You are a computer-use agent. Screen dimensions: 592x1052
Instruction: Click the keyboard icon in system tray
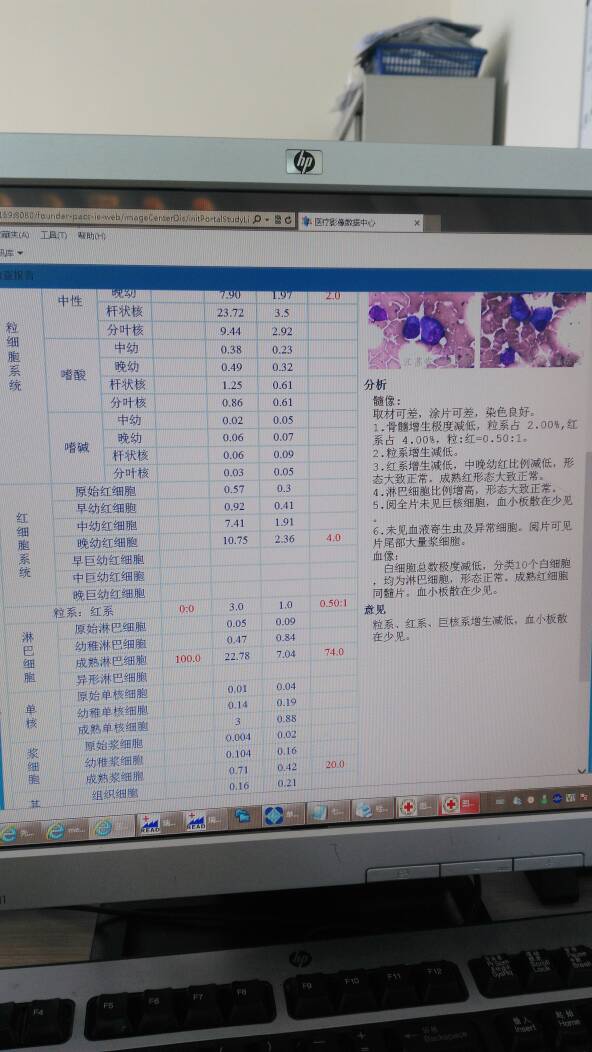click(500, 800)
